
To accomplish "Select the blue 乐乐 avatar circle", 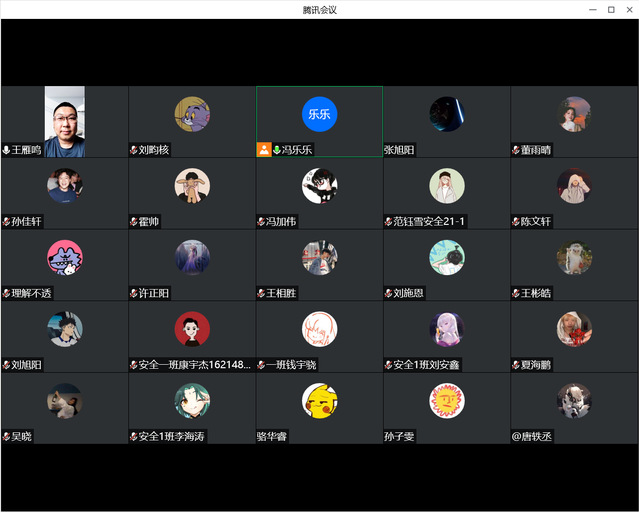I will point(319,114).
